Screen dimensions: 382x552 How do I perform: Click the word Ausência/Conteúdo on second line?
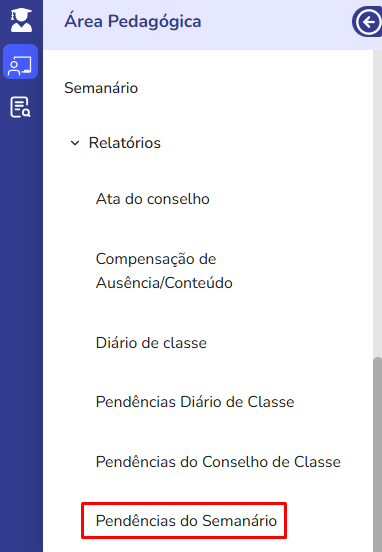pos(164,283)
